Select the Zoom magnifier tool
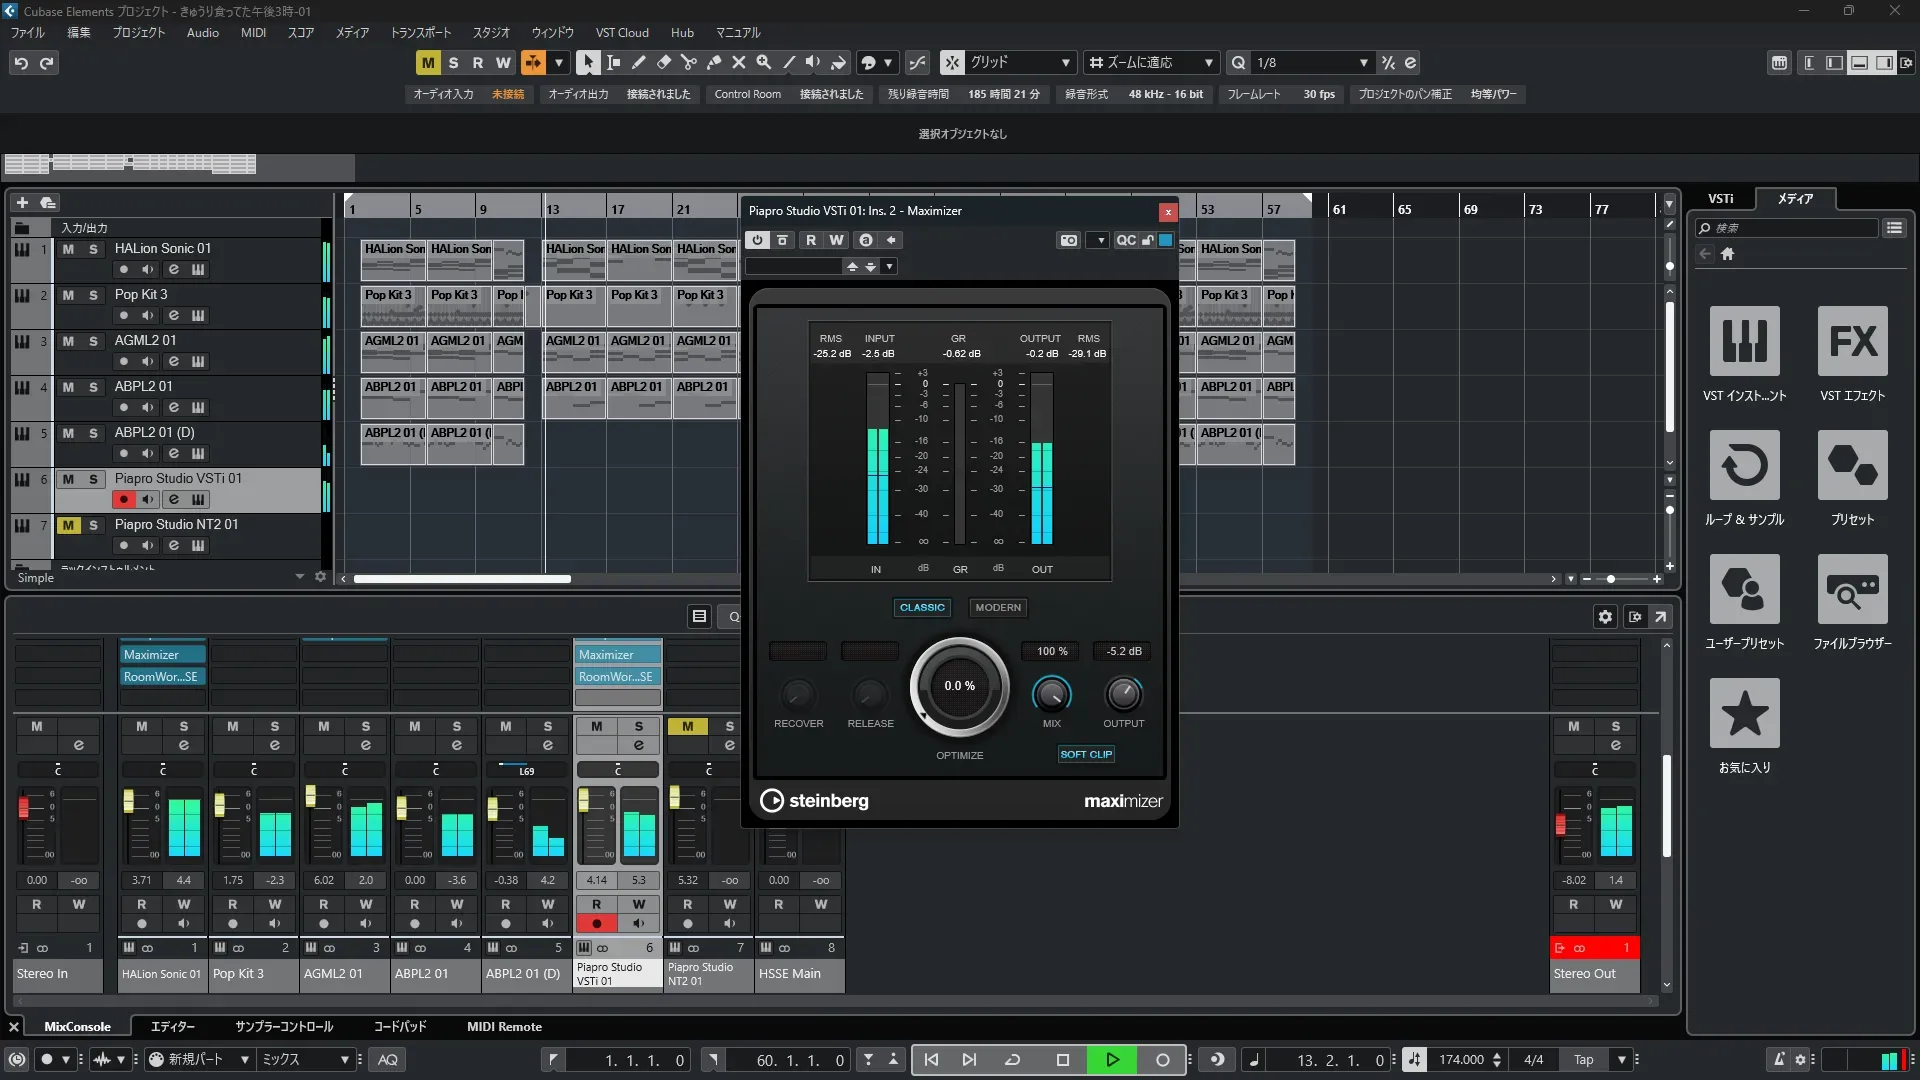 click(763, 62)
